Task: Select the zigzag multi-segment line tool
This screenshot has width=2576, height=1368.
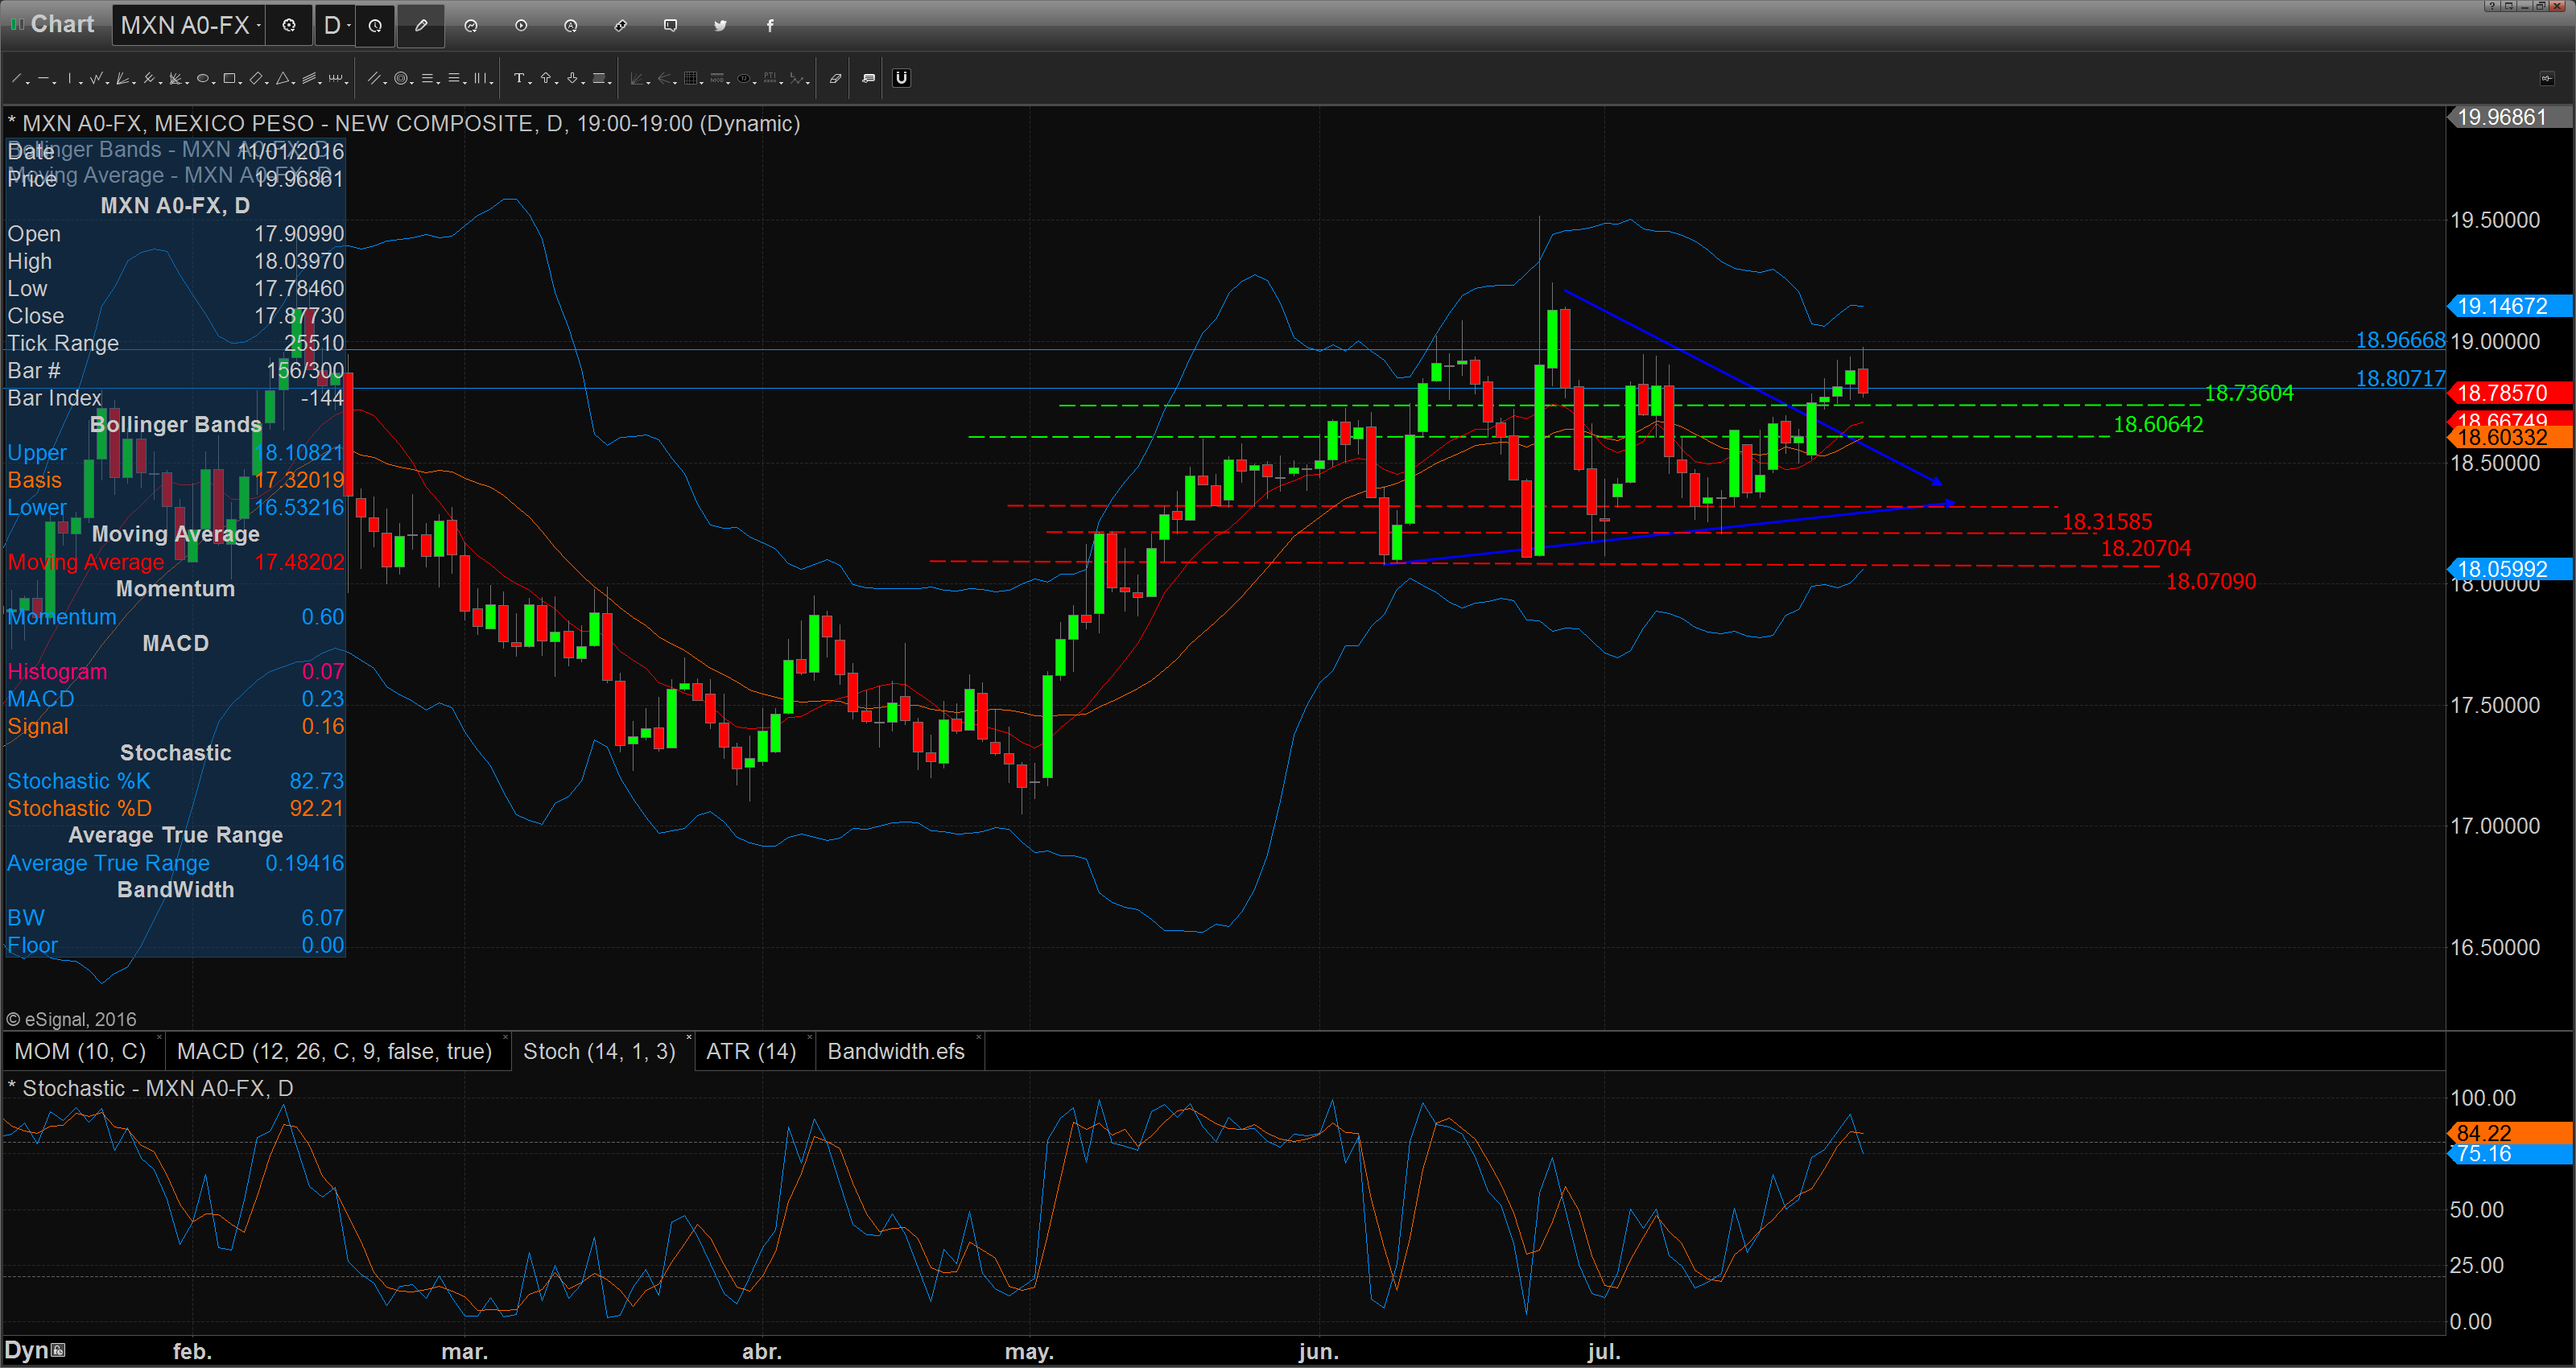Action: [x=96, y=78]
